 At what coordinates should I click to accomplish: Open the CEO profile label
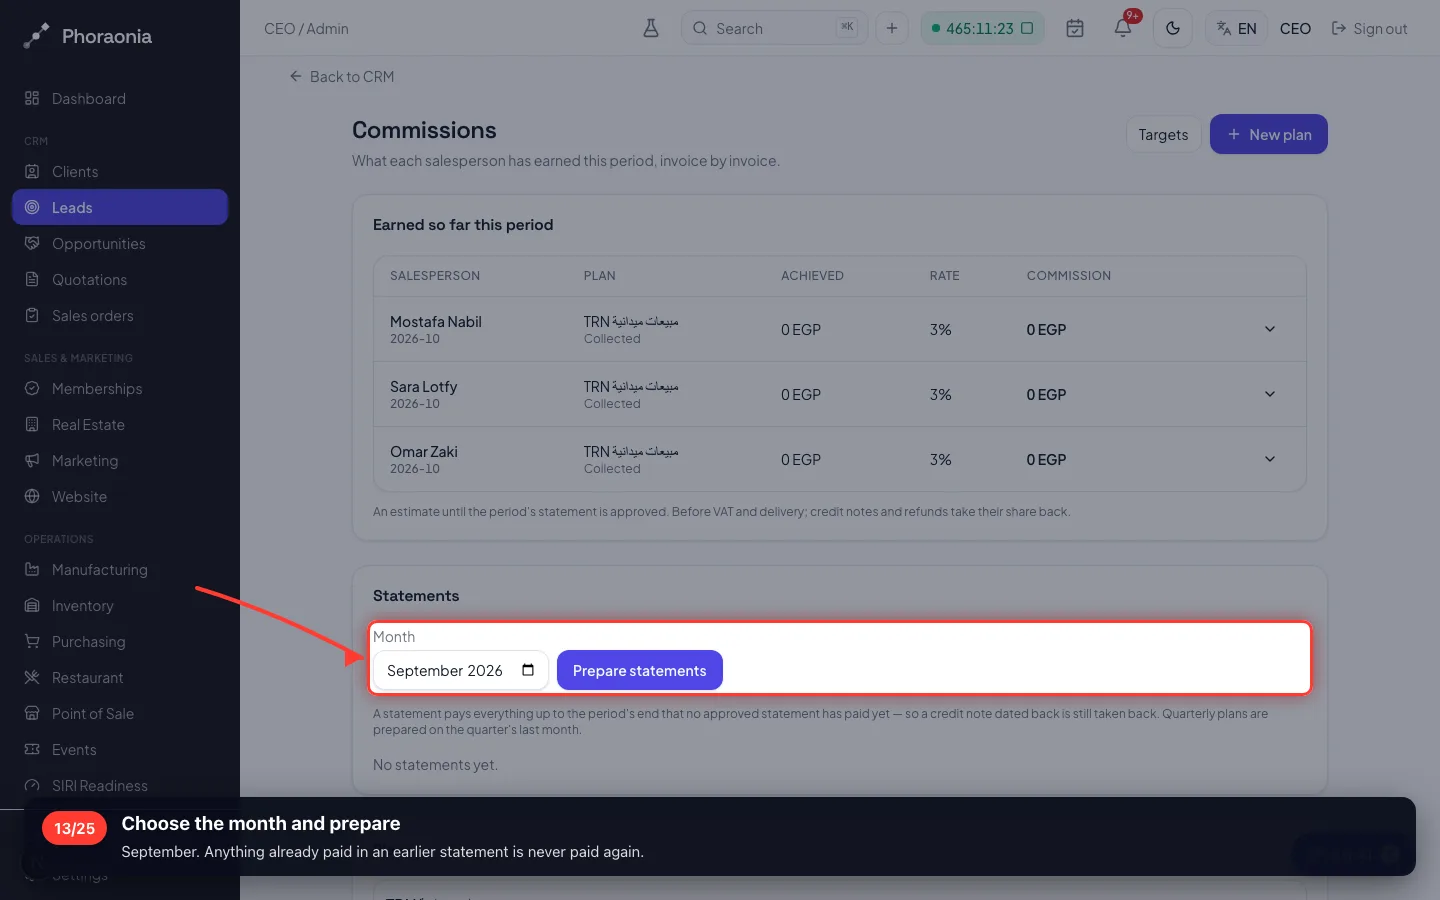click(1295, 28)
